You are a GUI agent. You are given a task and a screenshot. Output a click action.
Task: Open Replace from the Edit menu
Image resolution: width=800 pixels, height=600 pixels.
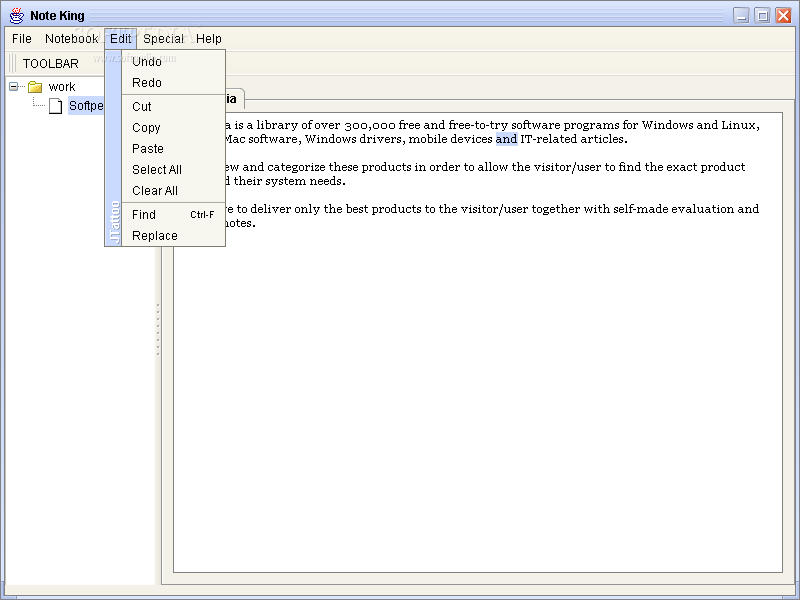coord(173,236)
